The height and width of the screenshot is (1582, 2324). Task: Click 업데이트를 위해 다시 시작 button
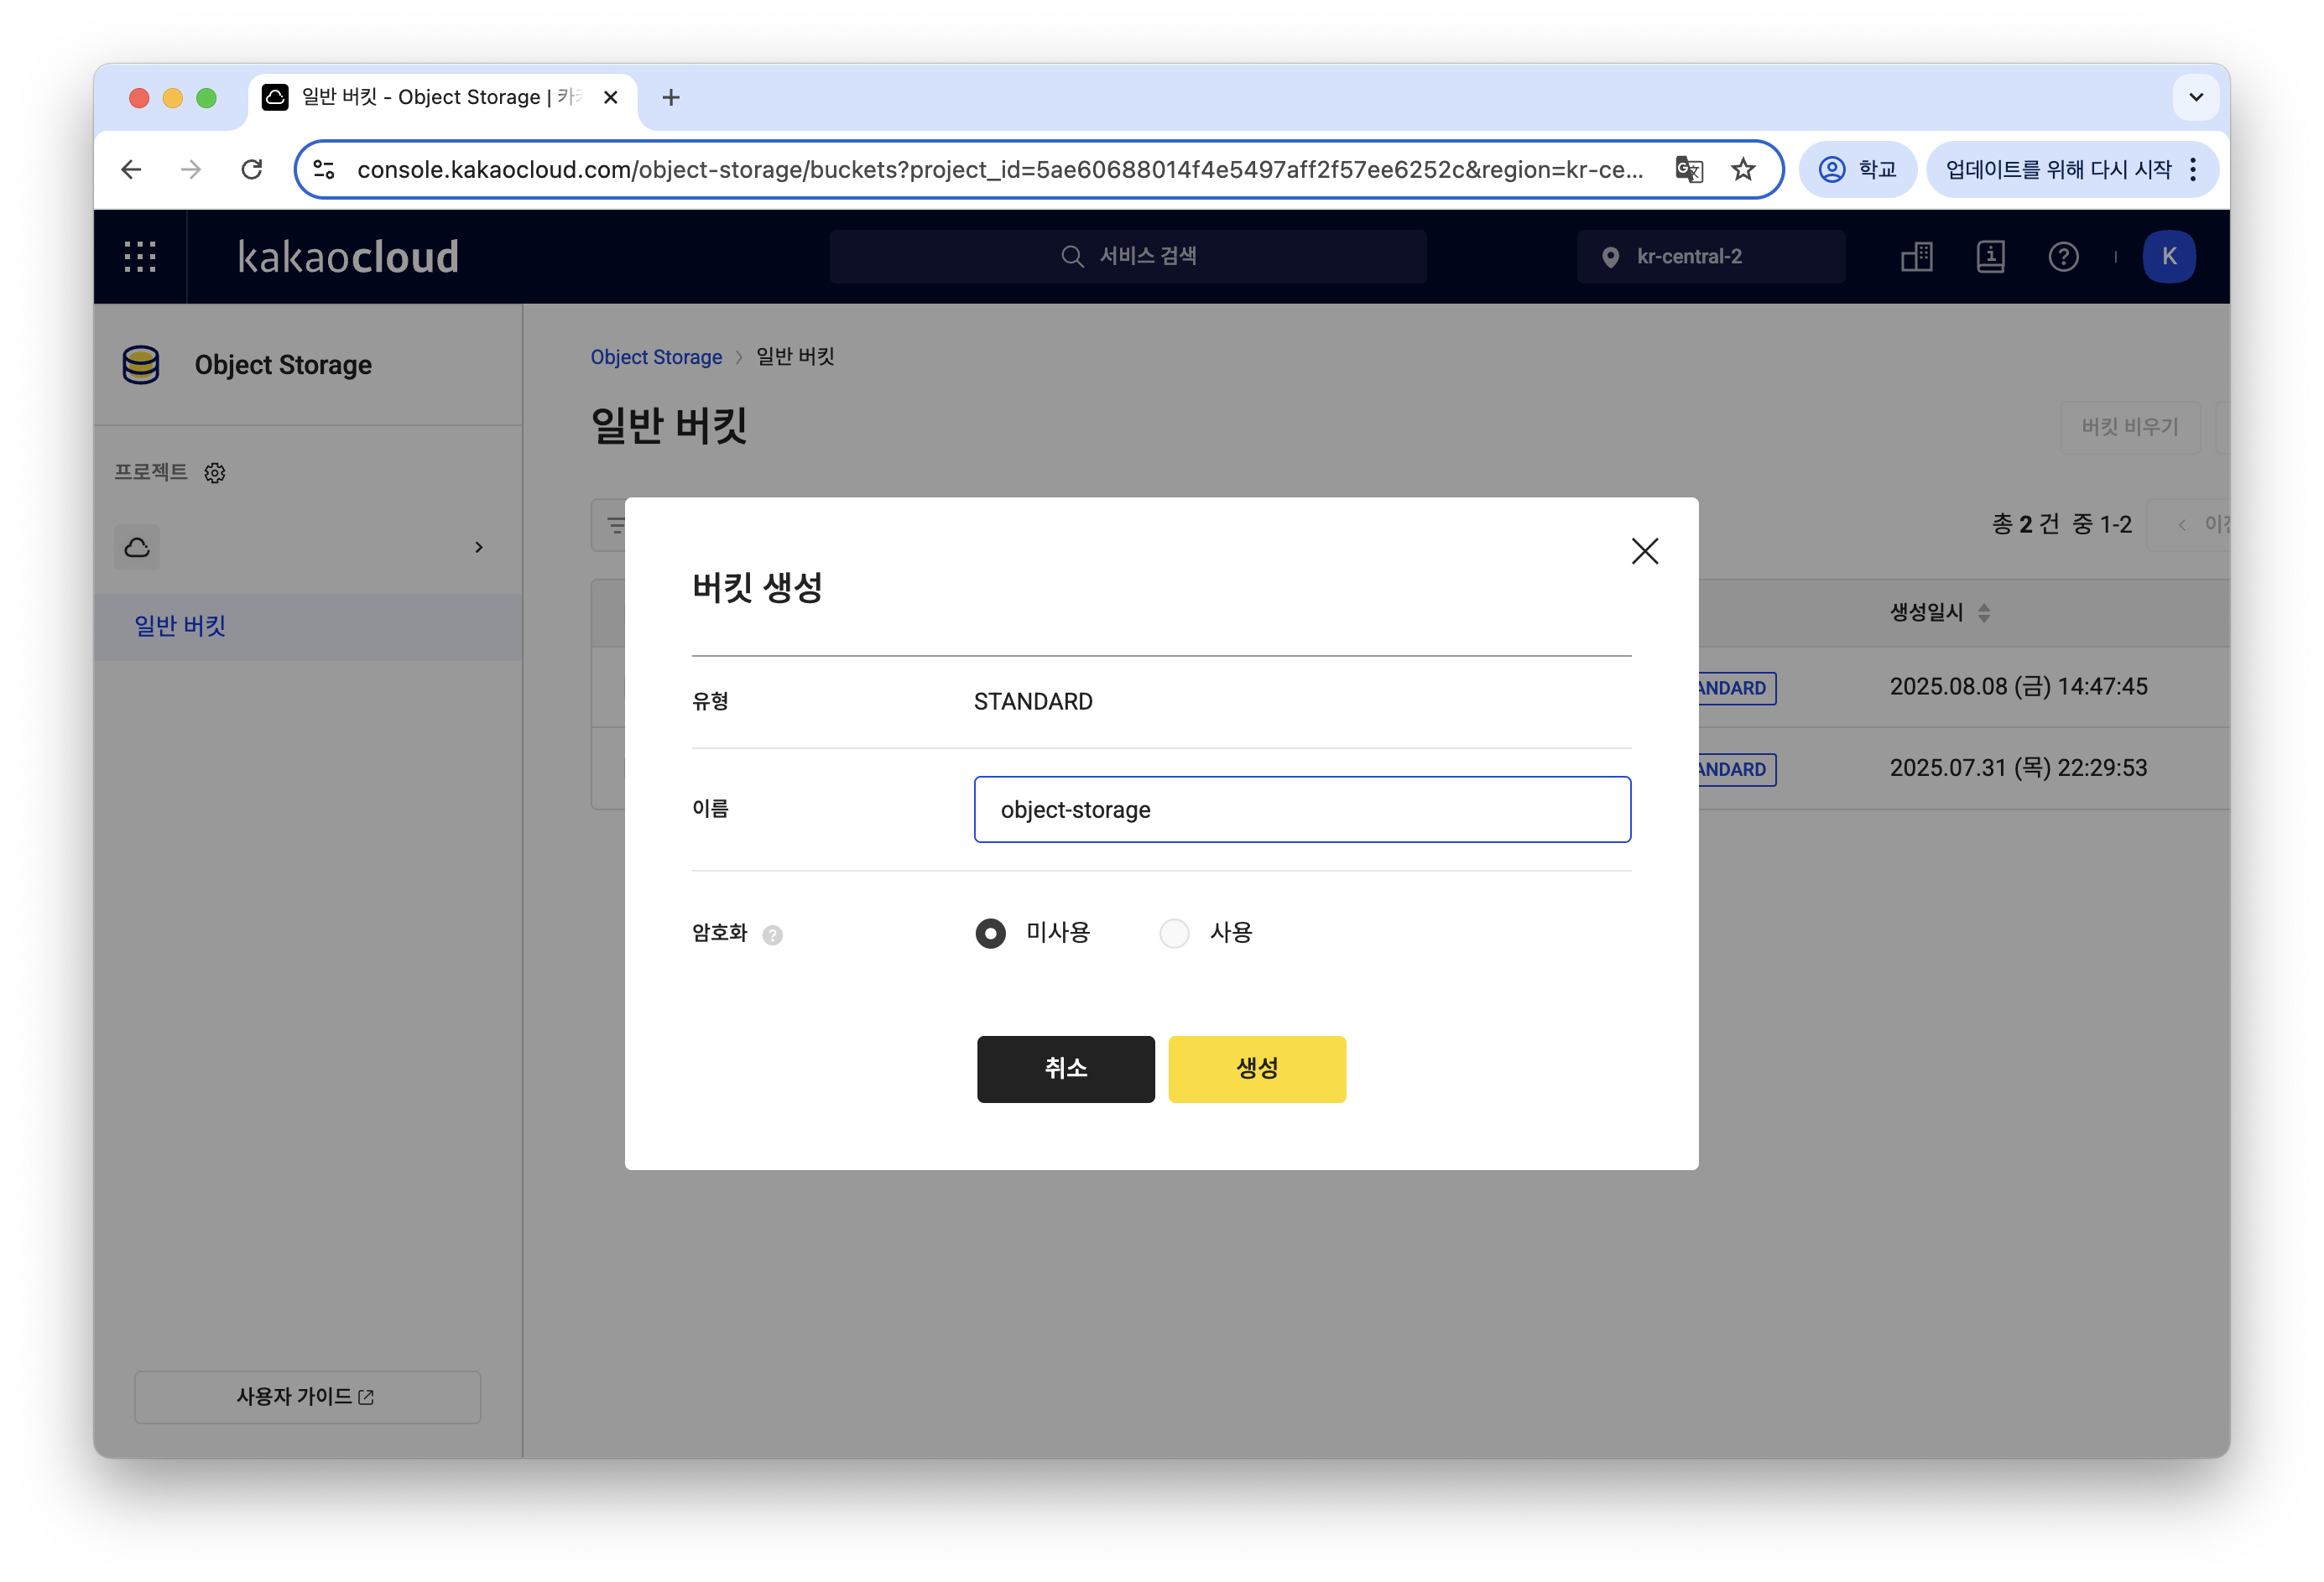point(2058,170)
